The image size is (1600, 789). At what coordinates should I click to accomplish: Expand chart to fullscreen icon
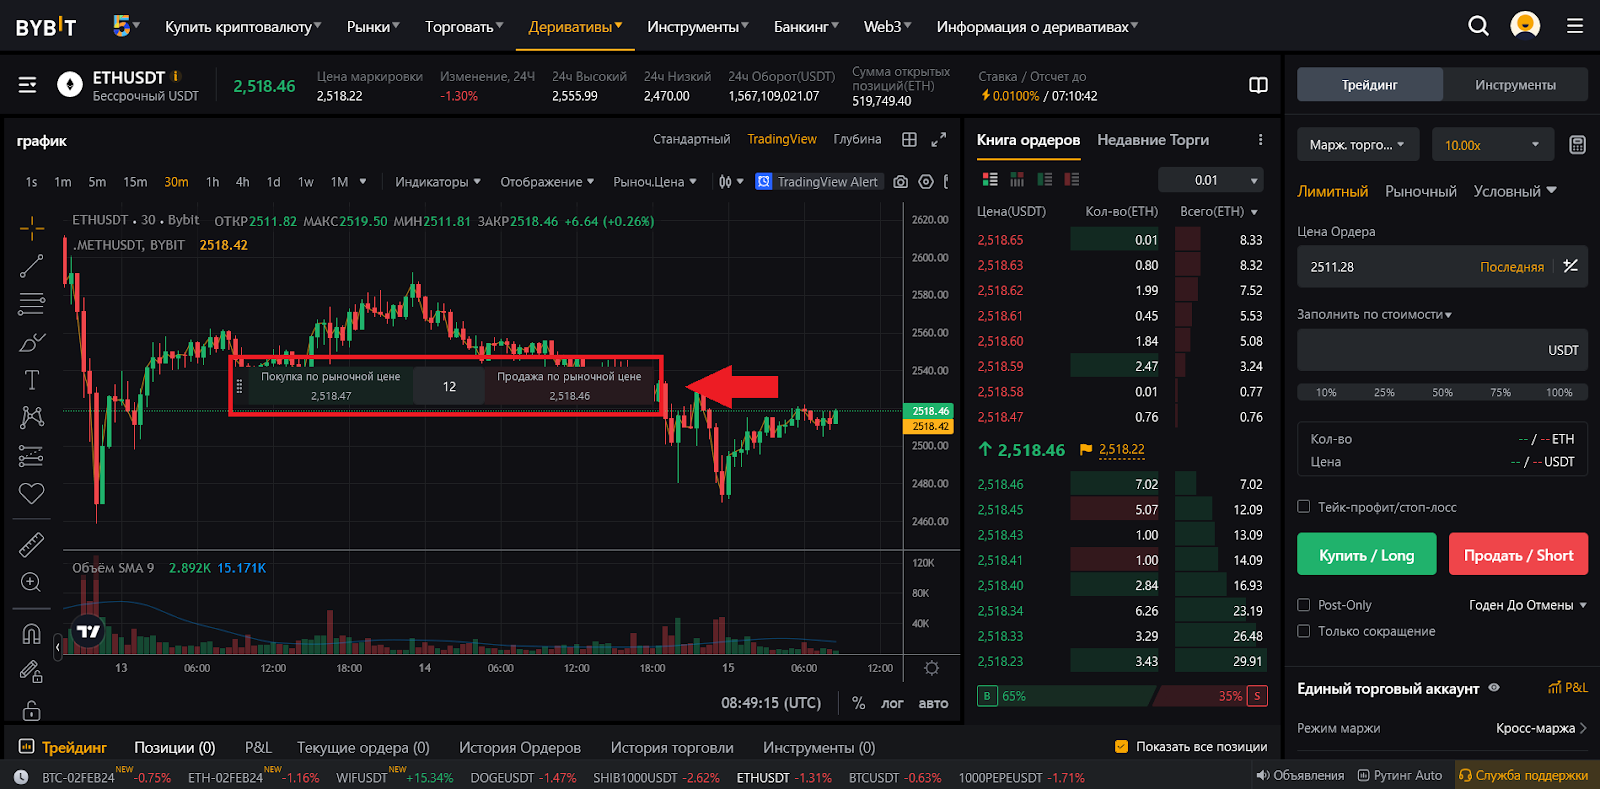point(938,140)
